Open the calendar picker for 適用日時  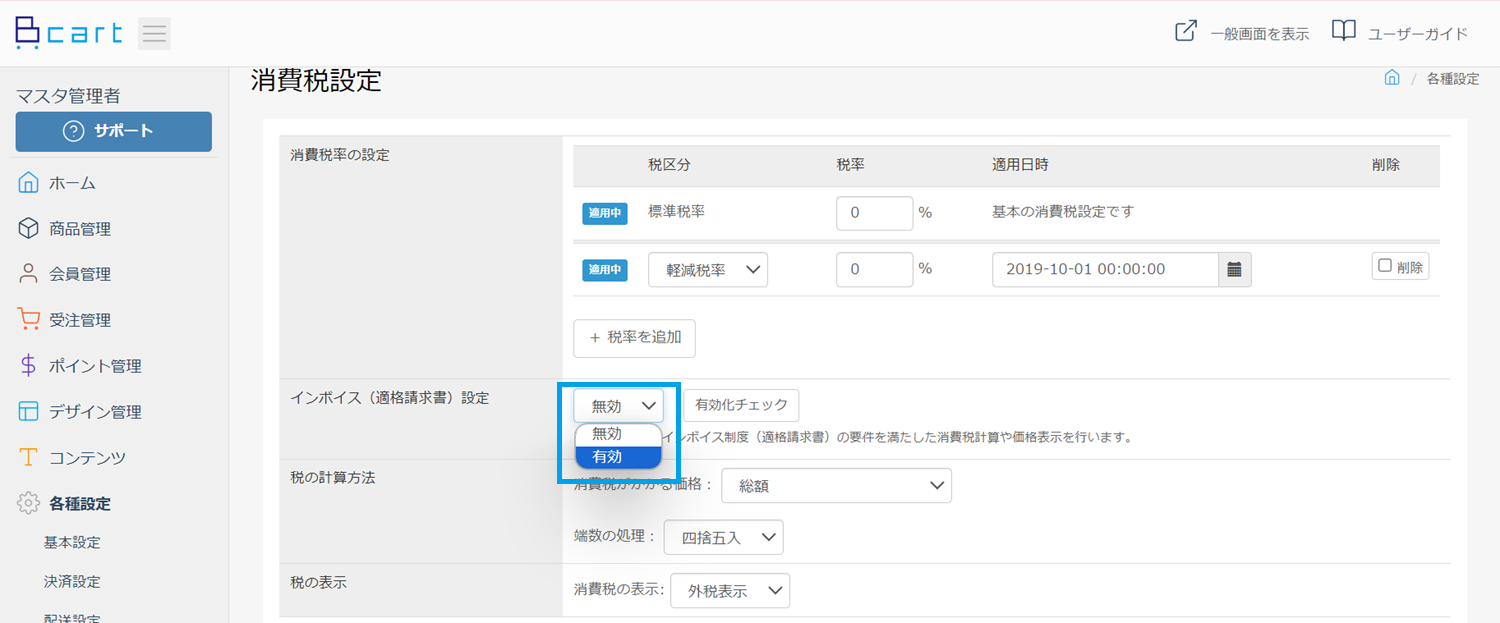pyautogui.click(x=1235, y=270)
